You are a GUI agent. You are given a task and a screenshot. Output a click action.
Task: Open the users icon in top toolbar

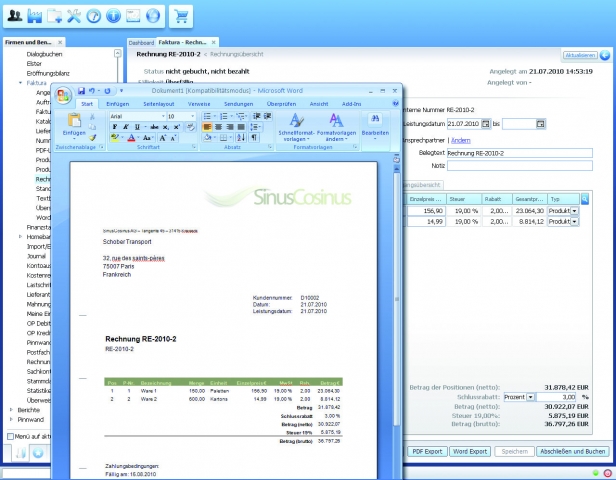pyautogui.click(x=15, y=16)
